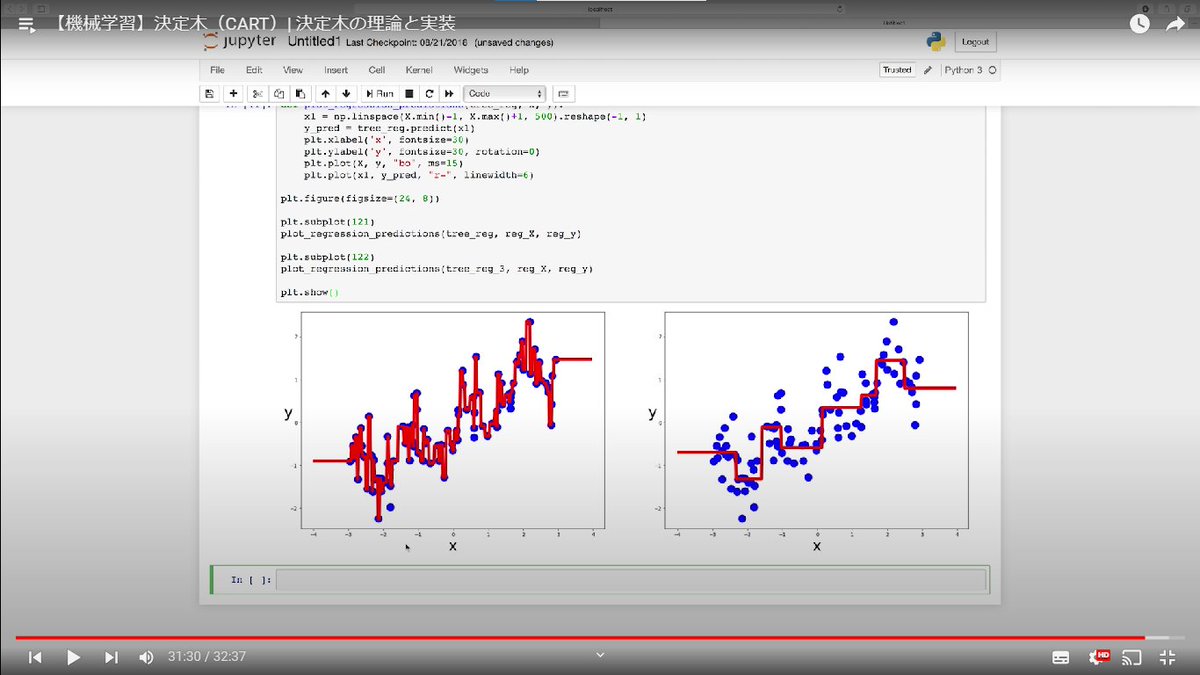Click the Logout button
The width and height of the screenshot is (1200, 675).
[975, 42]
